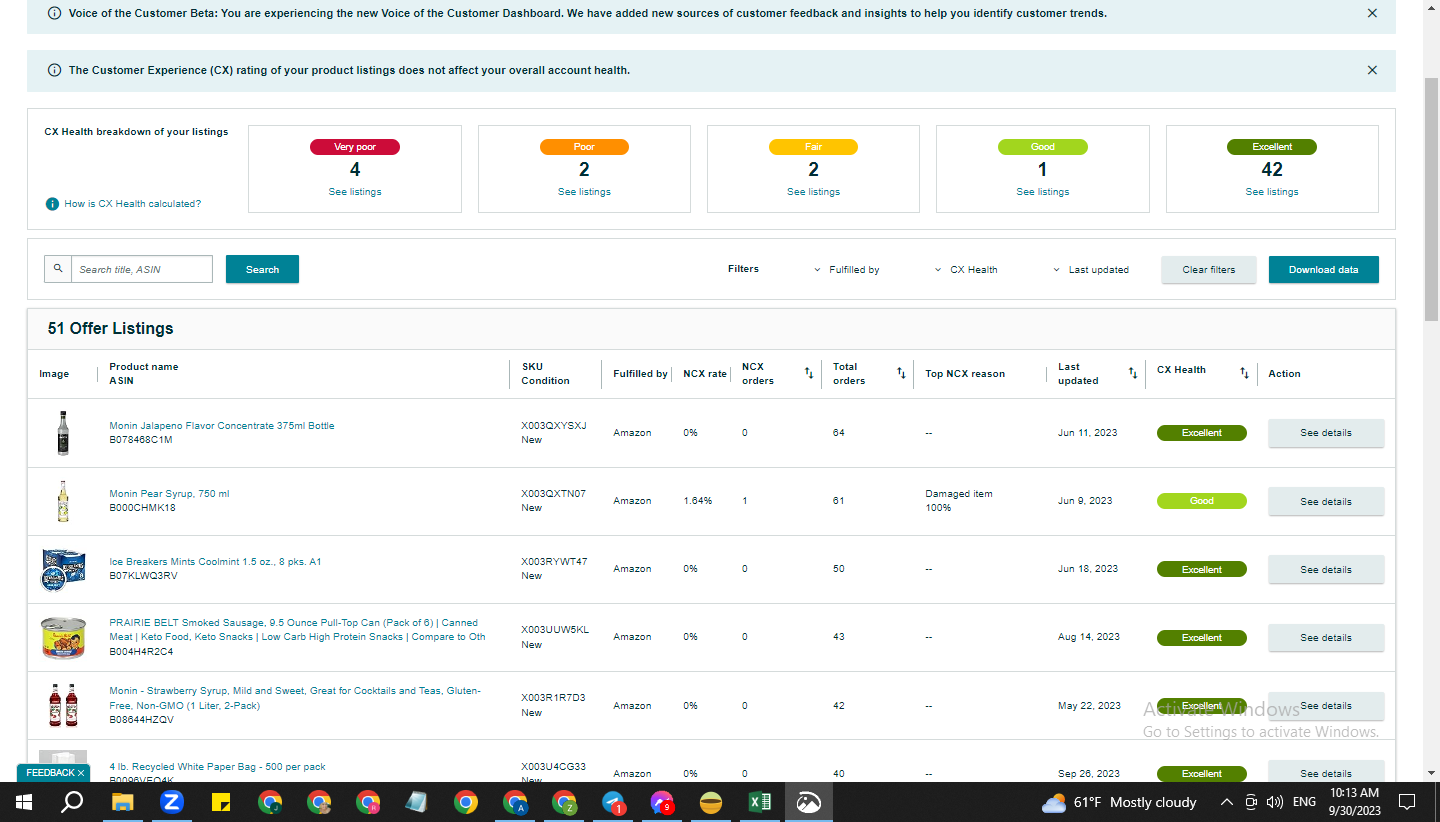See listings under Fair
This screenshot has width=1440, height=822.
(x=813, y=192)
